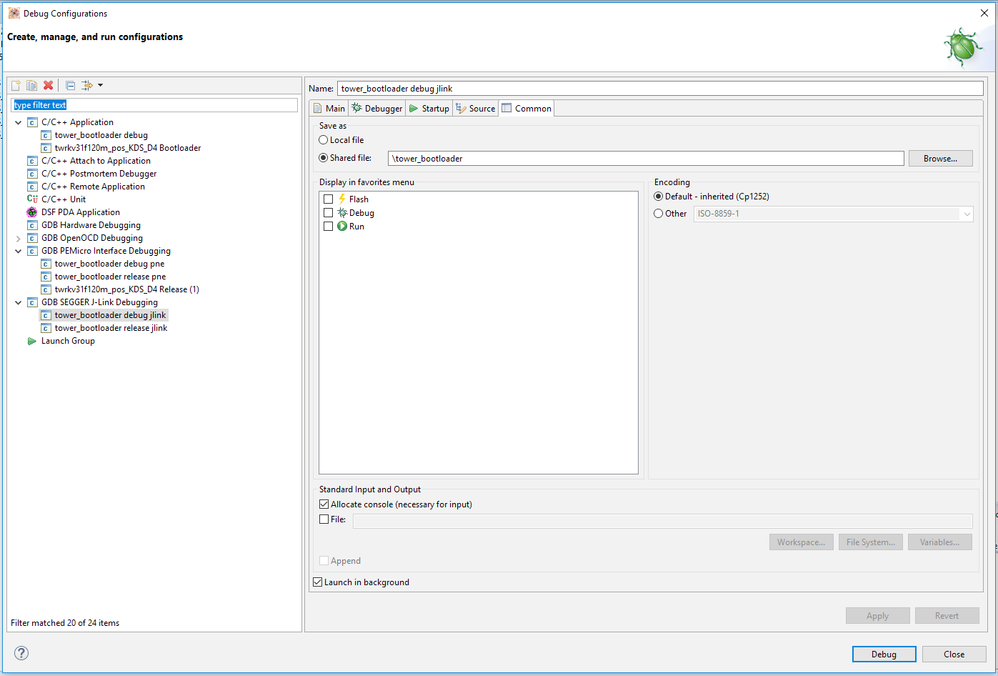Click the help question mark icon
This screenshot has height=676, width=998.
21,653
